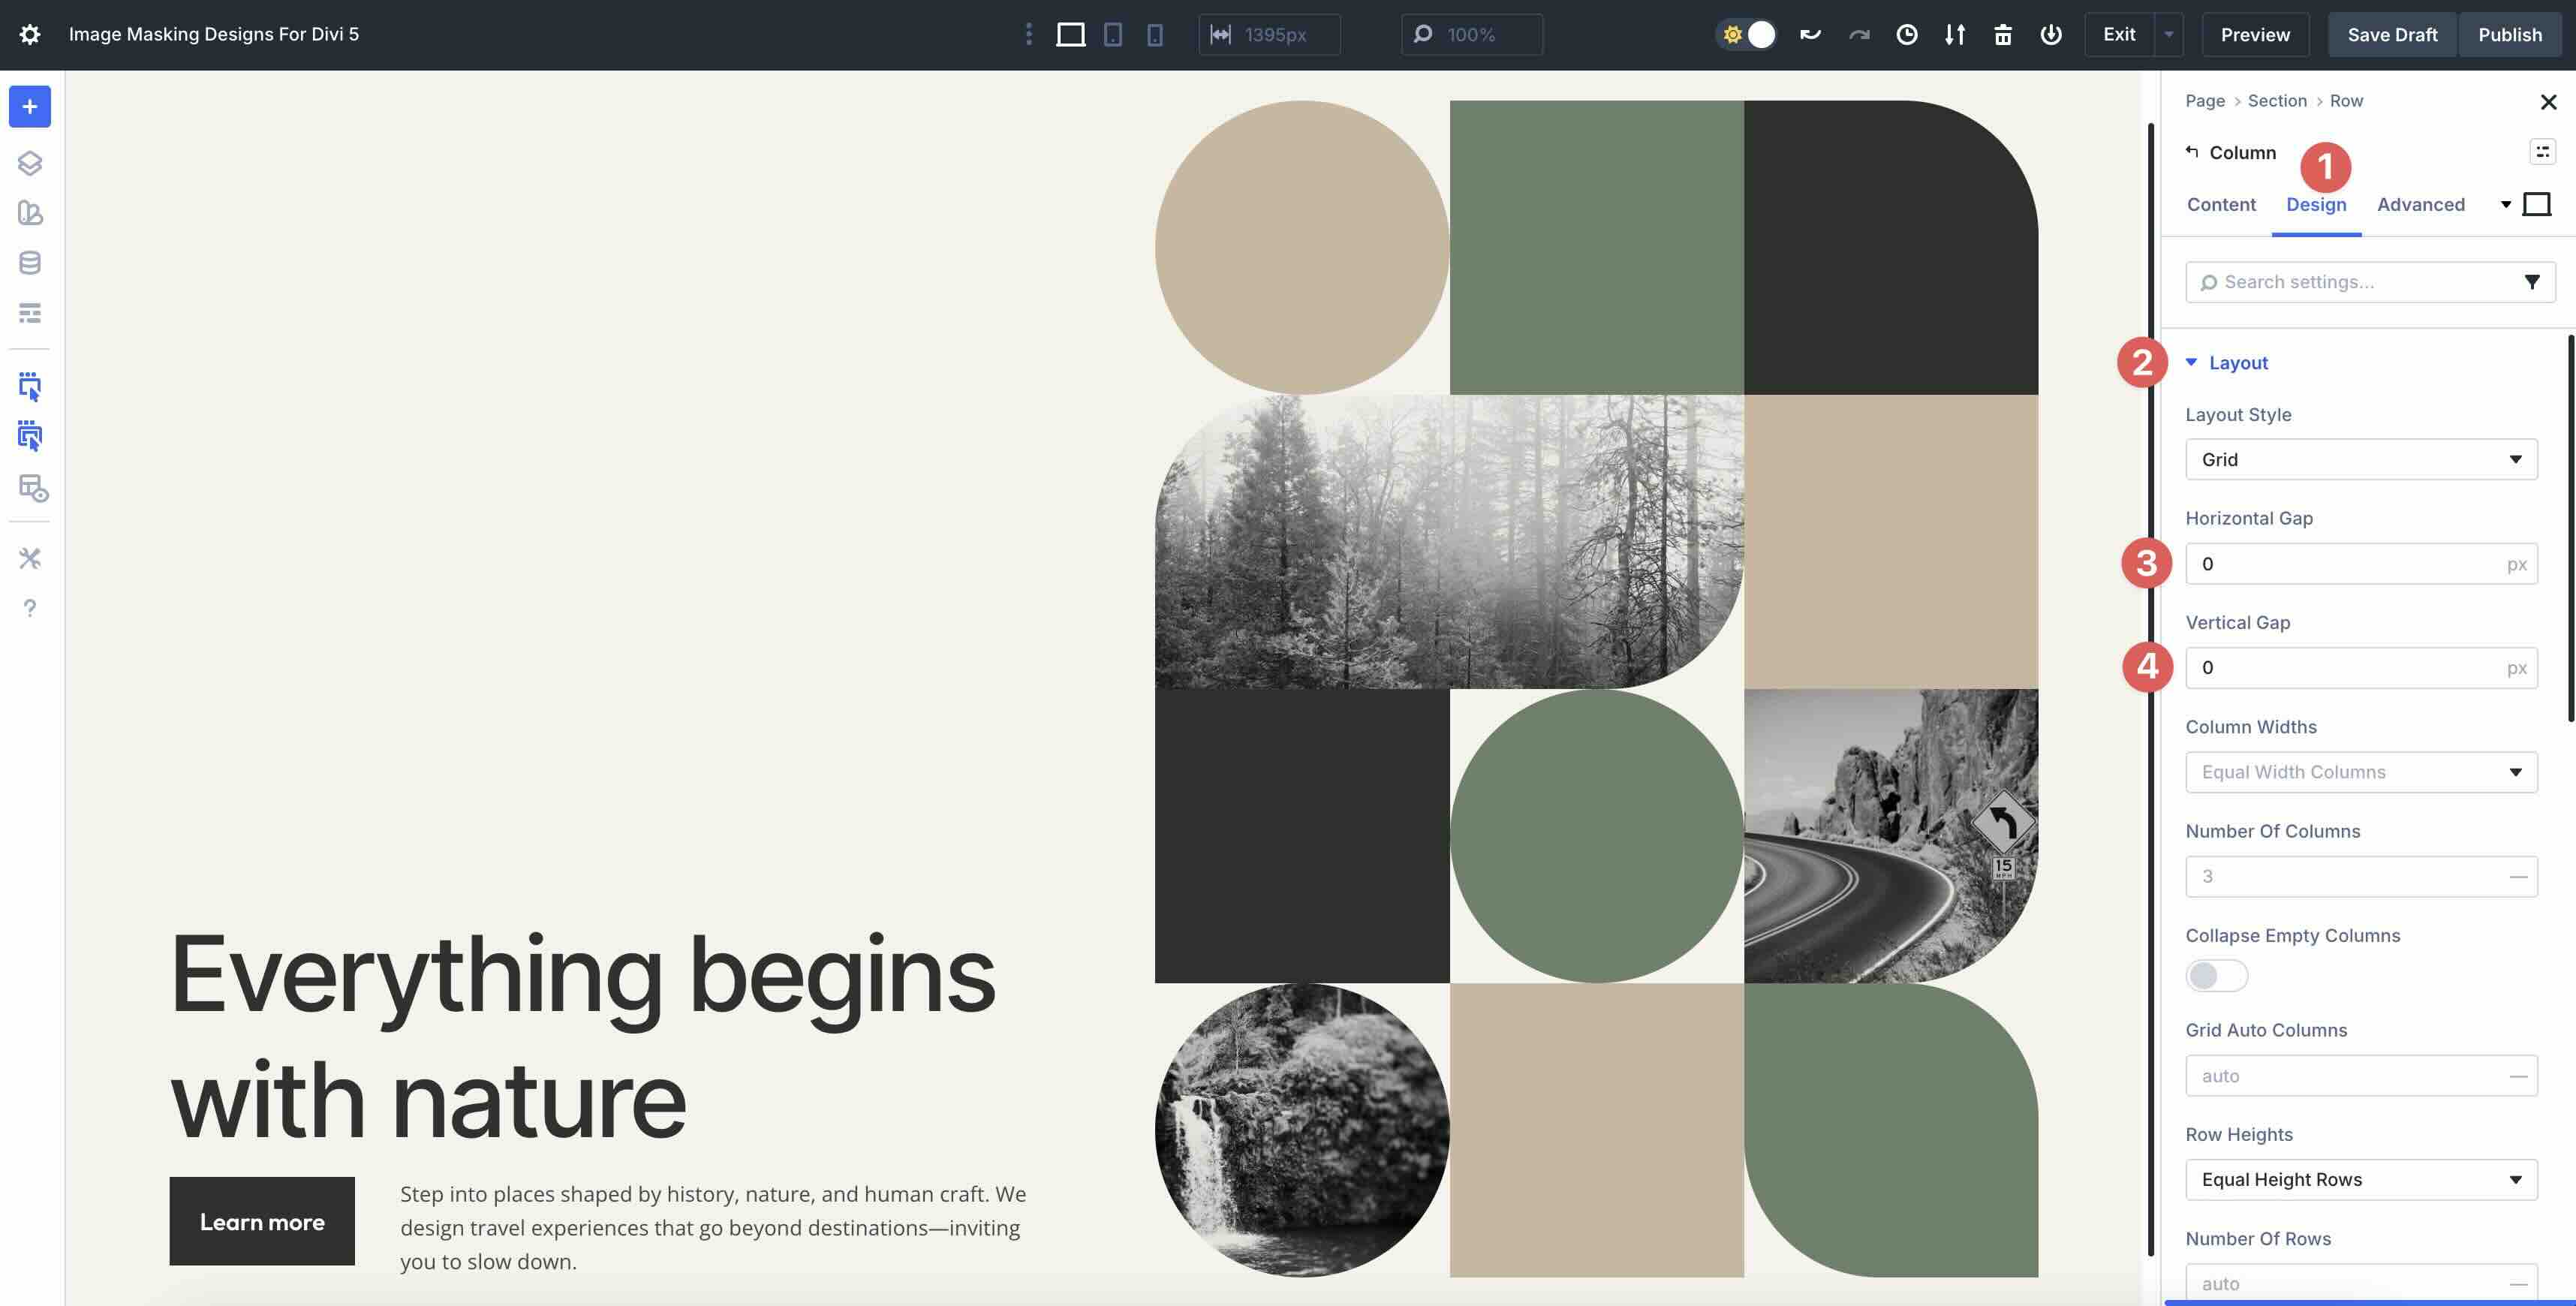Open the Advanced tab
Screen dimensions: 2576x1306
click(2420, 204)
